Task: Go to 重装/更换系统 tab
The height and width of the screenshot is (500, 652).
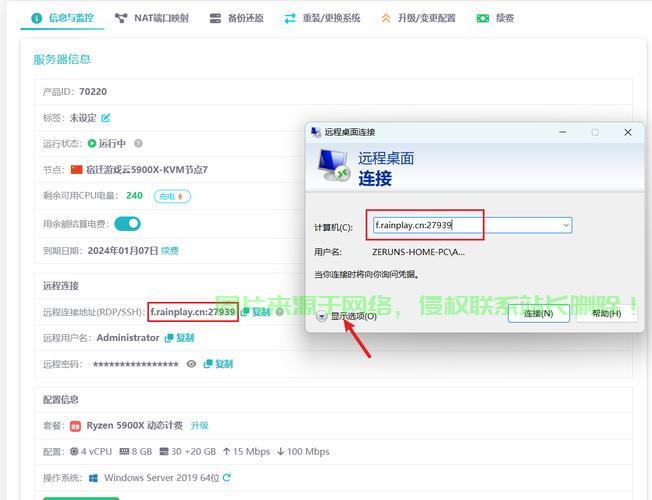Action: [322, 18]
